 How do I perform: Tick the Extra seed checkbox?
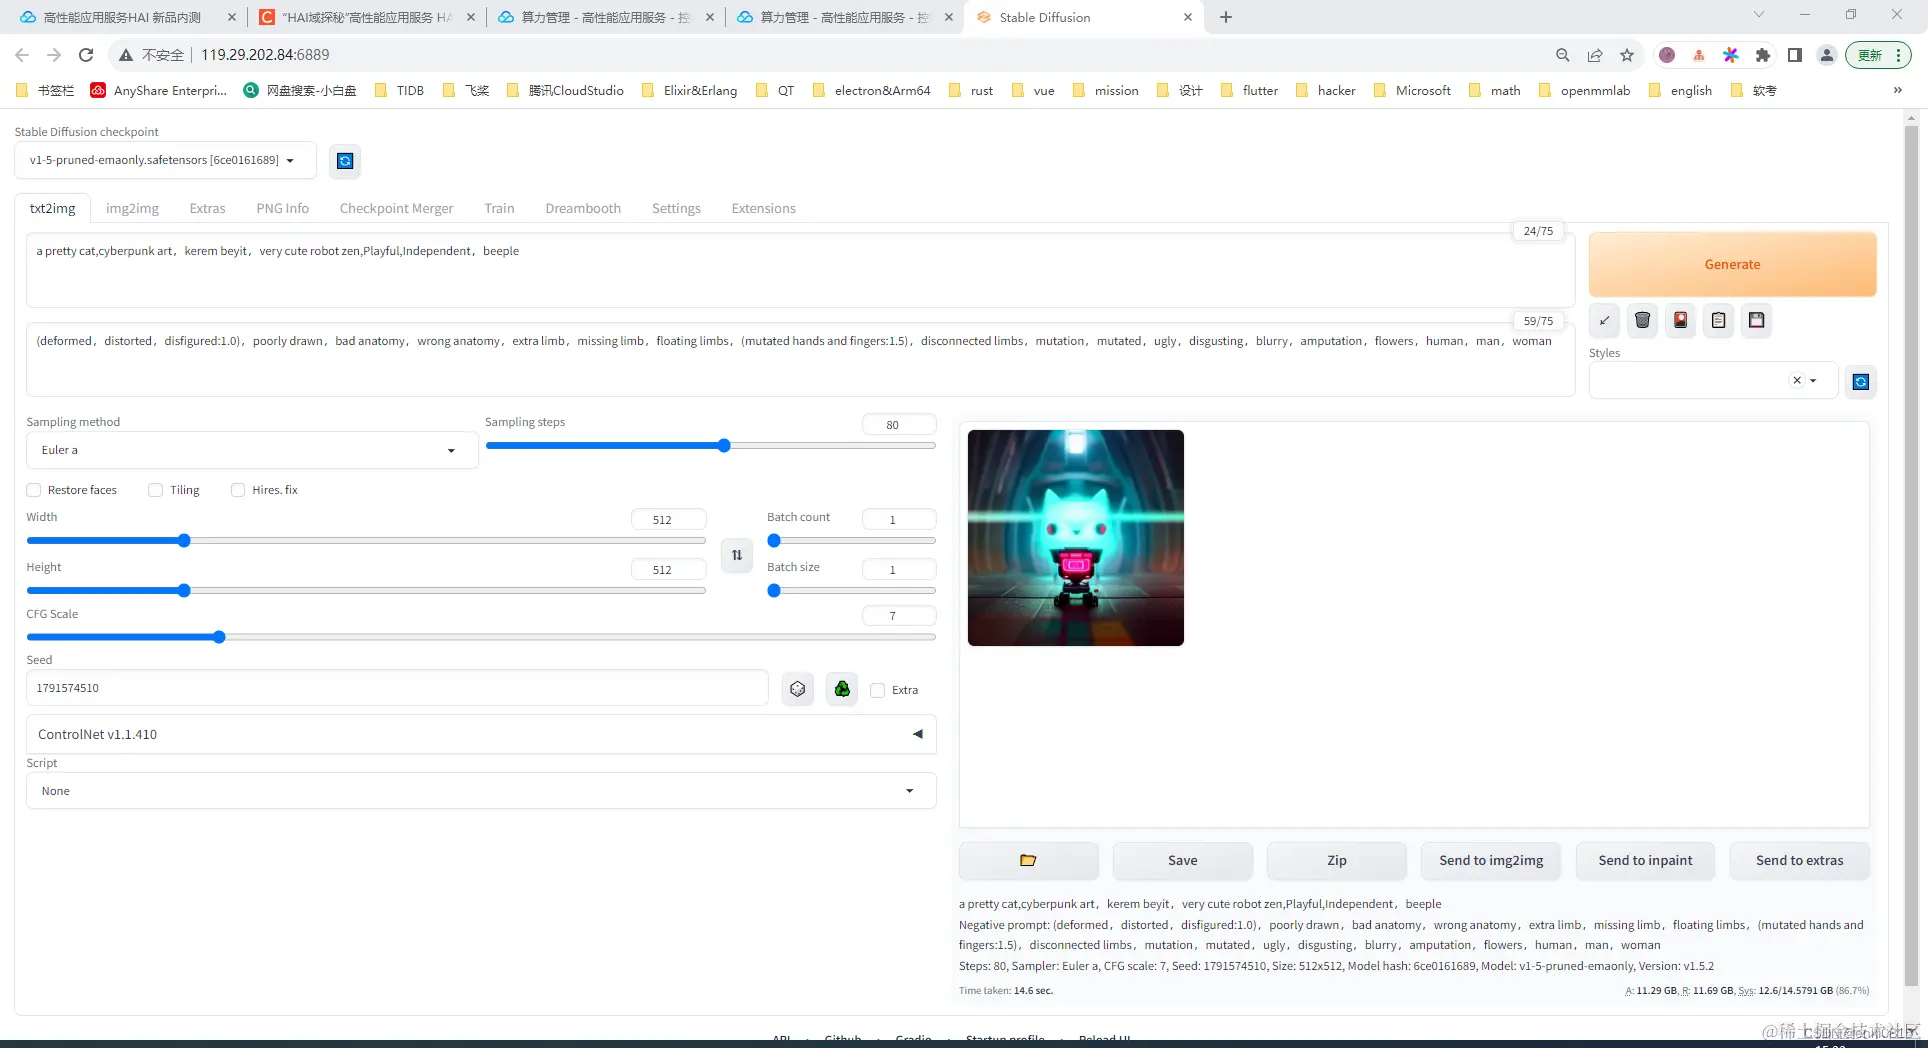coord(878,690)
